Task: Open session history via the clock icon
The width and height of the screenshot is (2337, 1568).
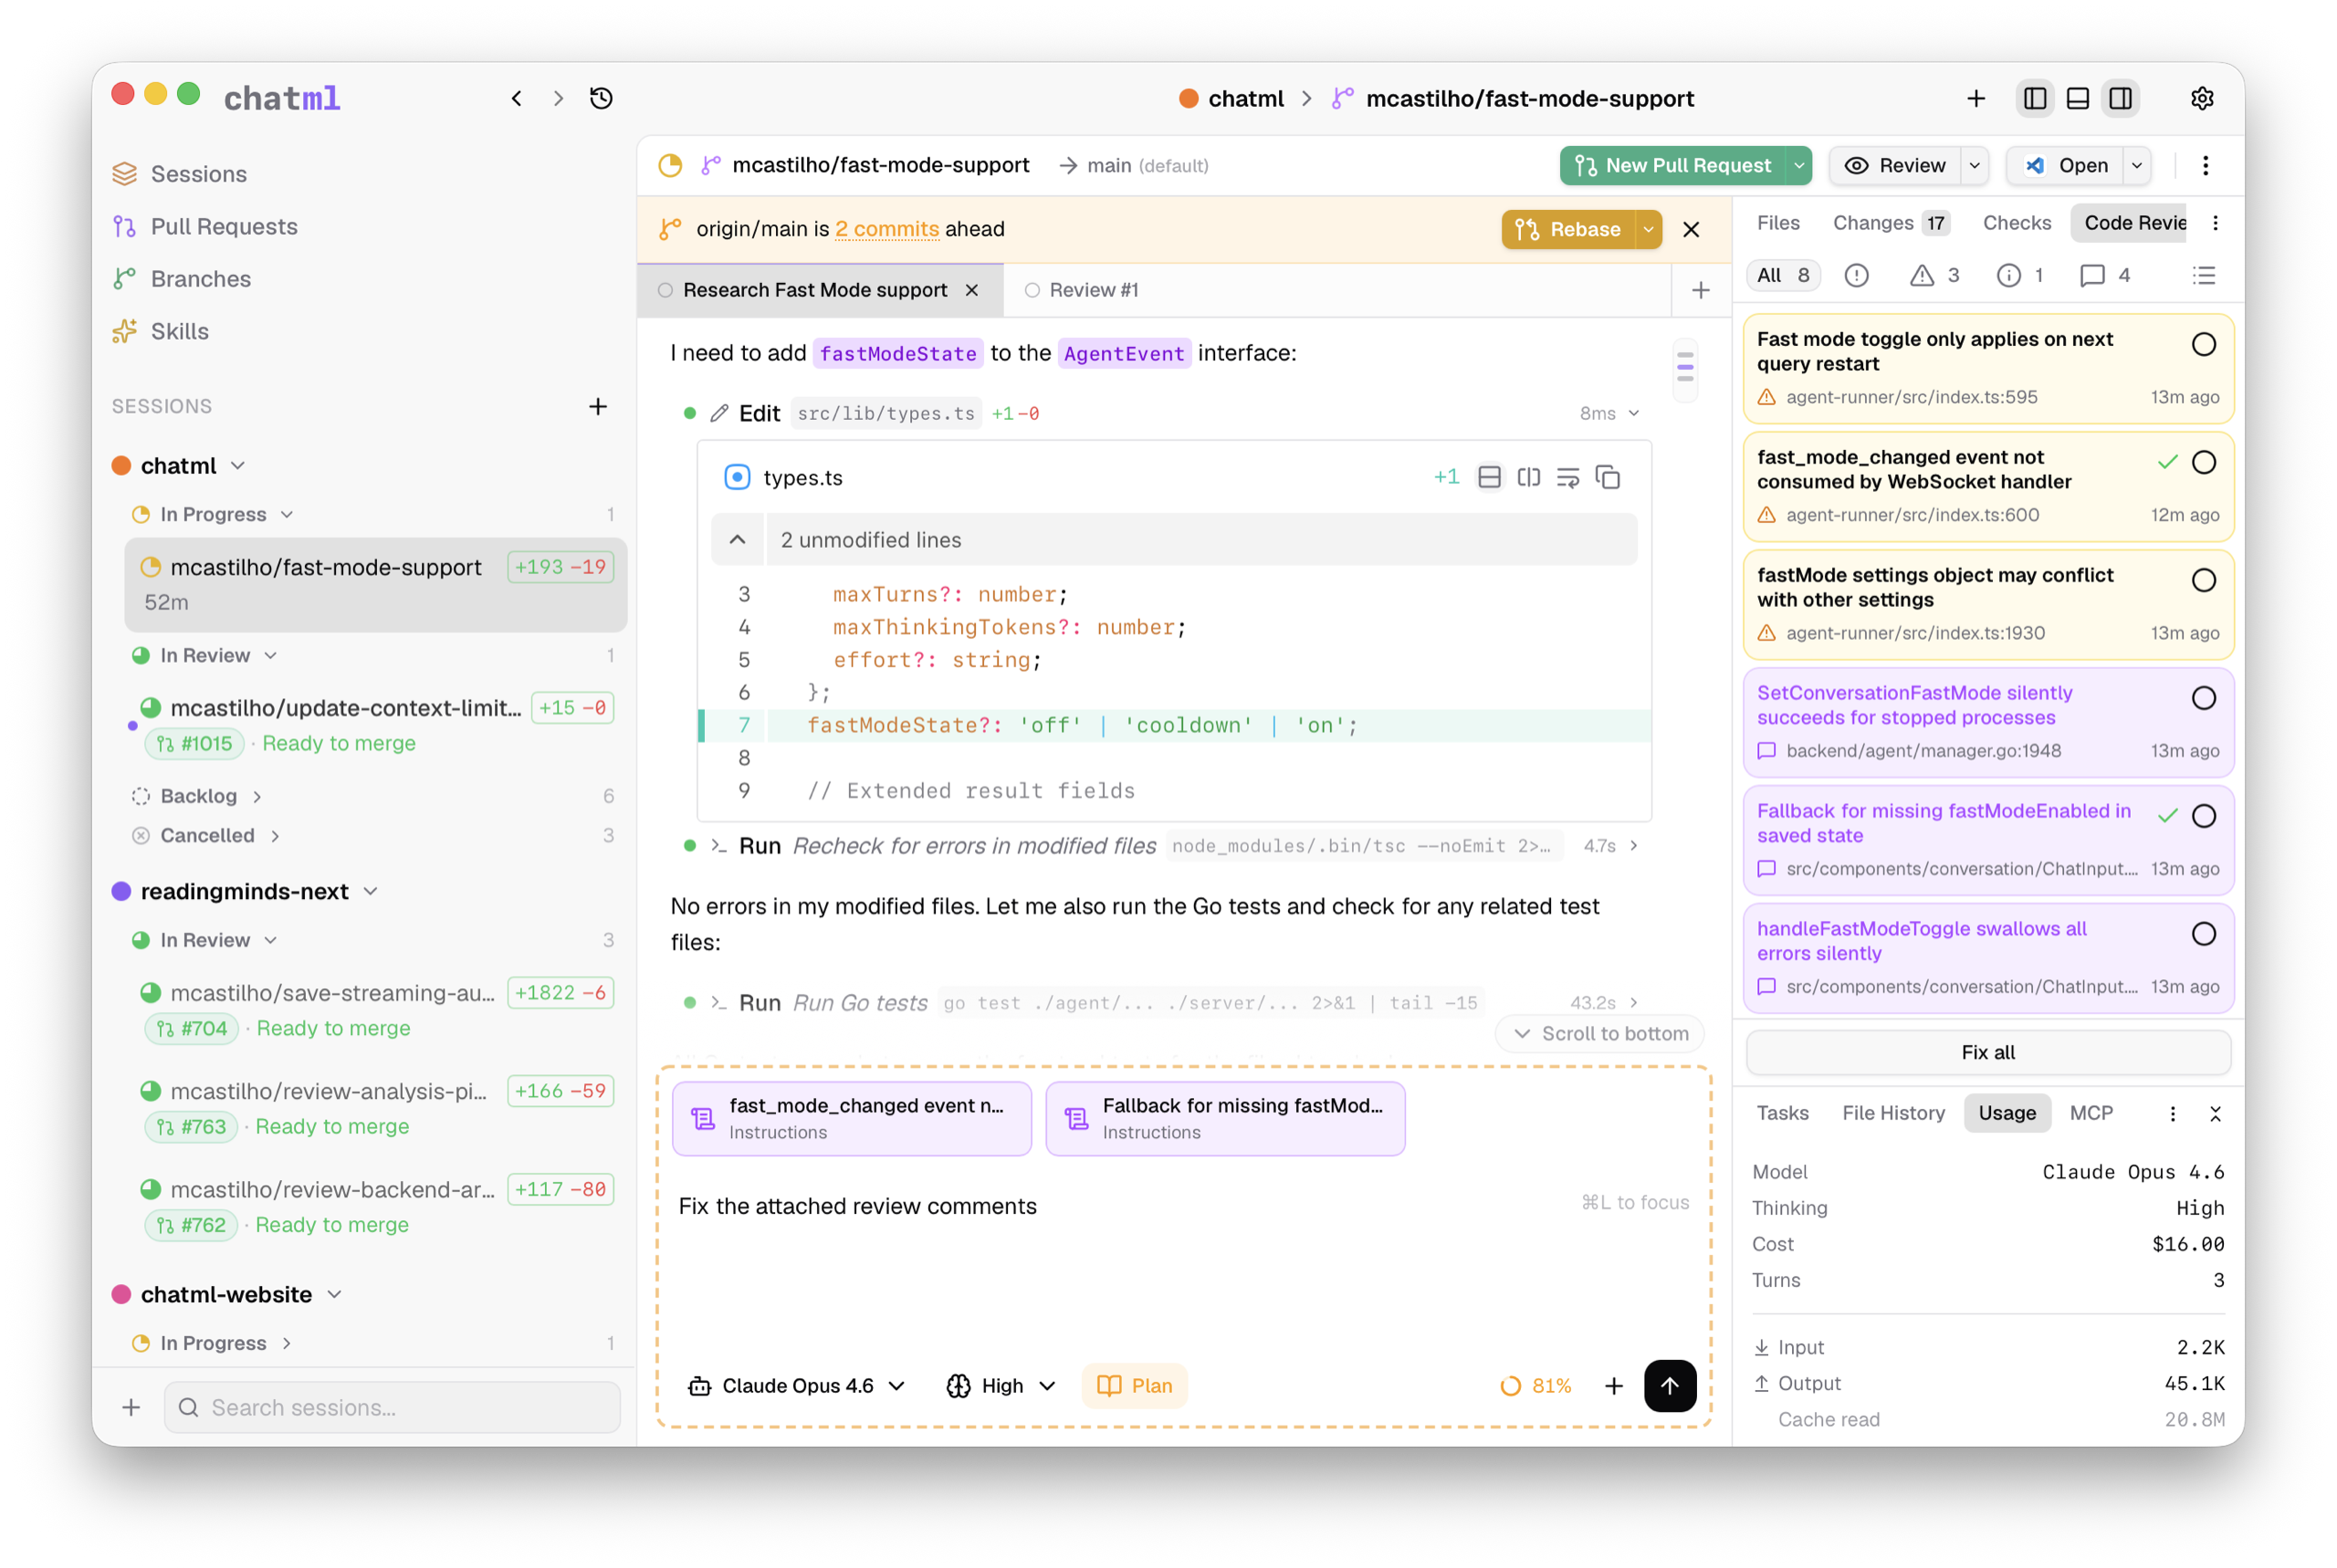Action: click(601, 98)
